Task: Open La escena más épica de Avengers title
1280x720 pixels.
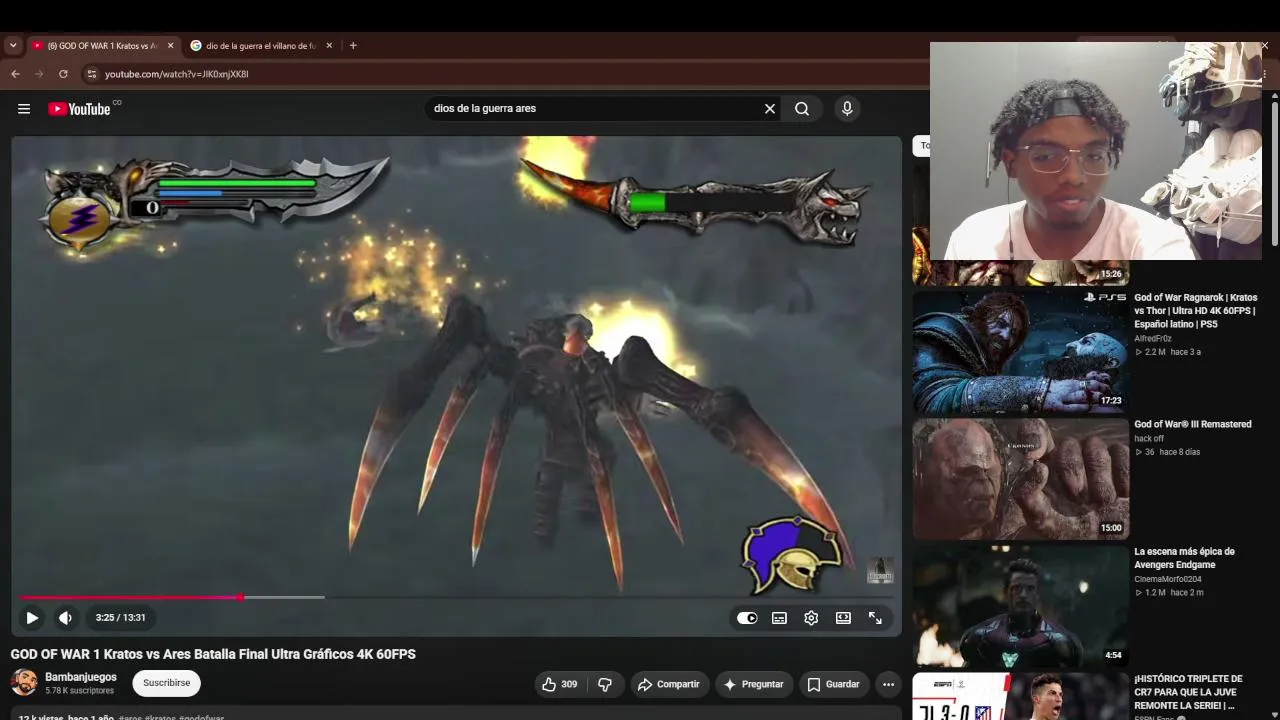Action: pos(1185,558)
